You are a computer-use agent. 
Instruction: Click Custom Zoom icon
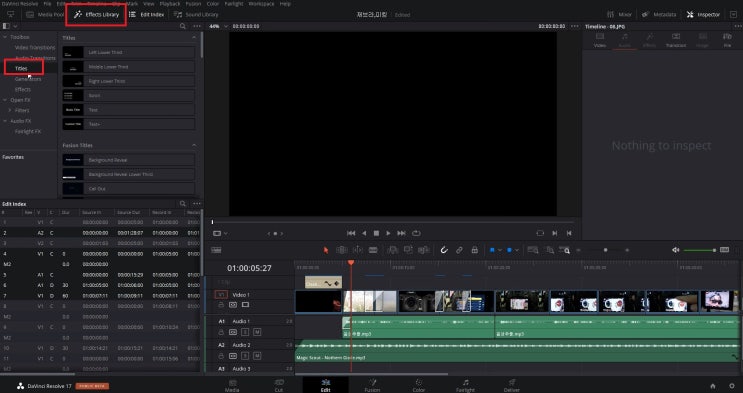[564, 250]
